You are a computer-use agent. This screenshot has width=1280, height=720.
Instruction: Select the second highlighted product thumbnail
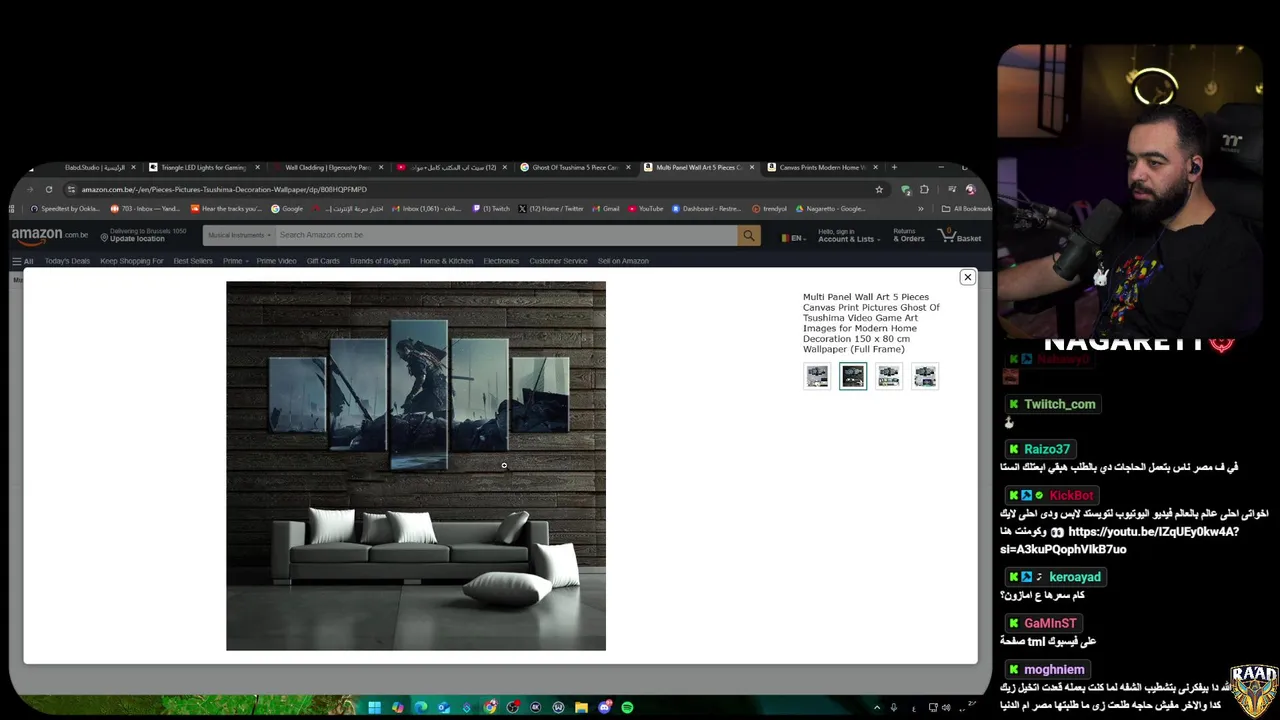[853, 376]
